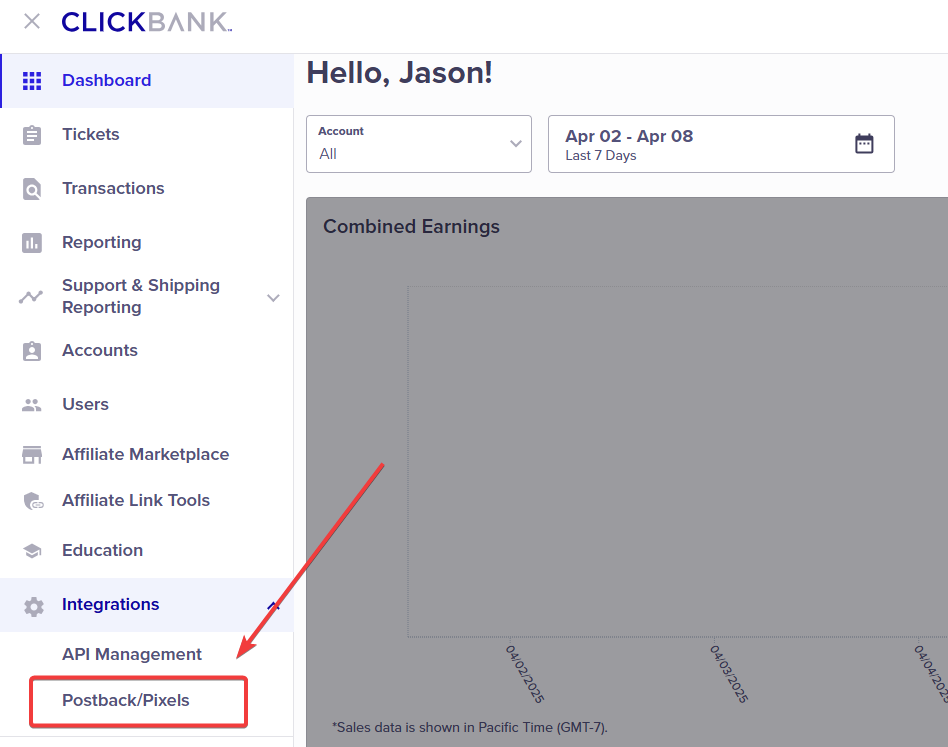The height and width of the screenshot is (747, 948).
Task: Click the Hello, Jason! greeting
Action: pos(400,73)
